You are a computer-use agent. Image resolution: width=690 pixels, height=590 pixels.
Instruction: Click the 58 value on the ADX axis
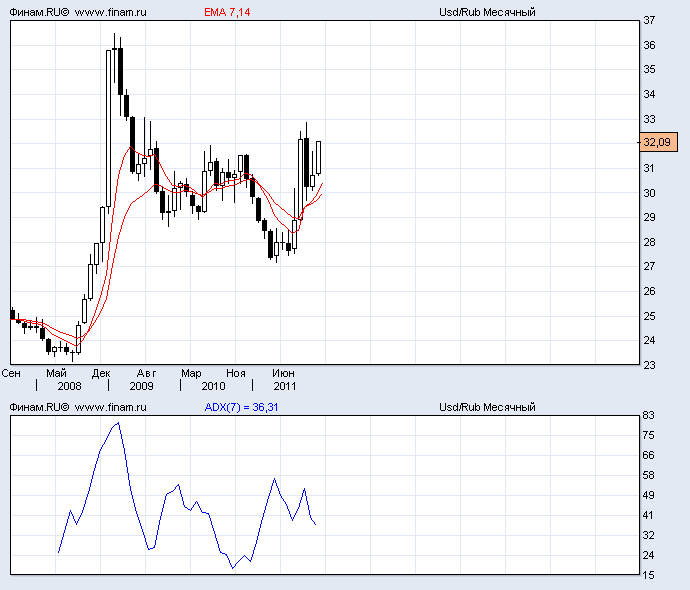coord(649,476)
